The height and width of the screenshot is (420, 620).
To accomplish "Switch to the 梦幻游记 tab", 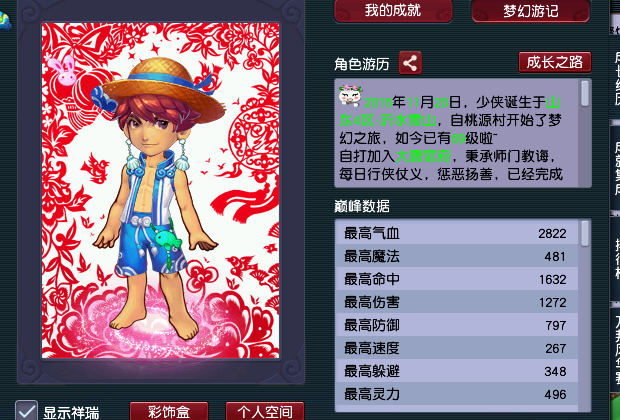I will pyautogui.click(x=531, y=11).
